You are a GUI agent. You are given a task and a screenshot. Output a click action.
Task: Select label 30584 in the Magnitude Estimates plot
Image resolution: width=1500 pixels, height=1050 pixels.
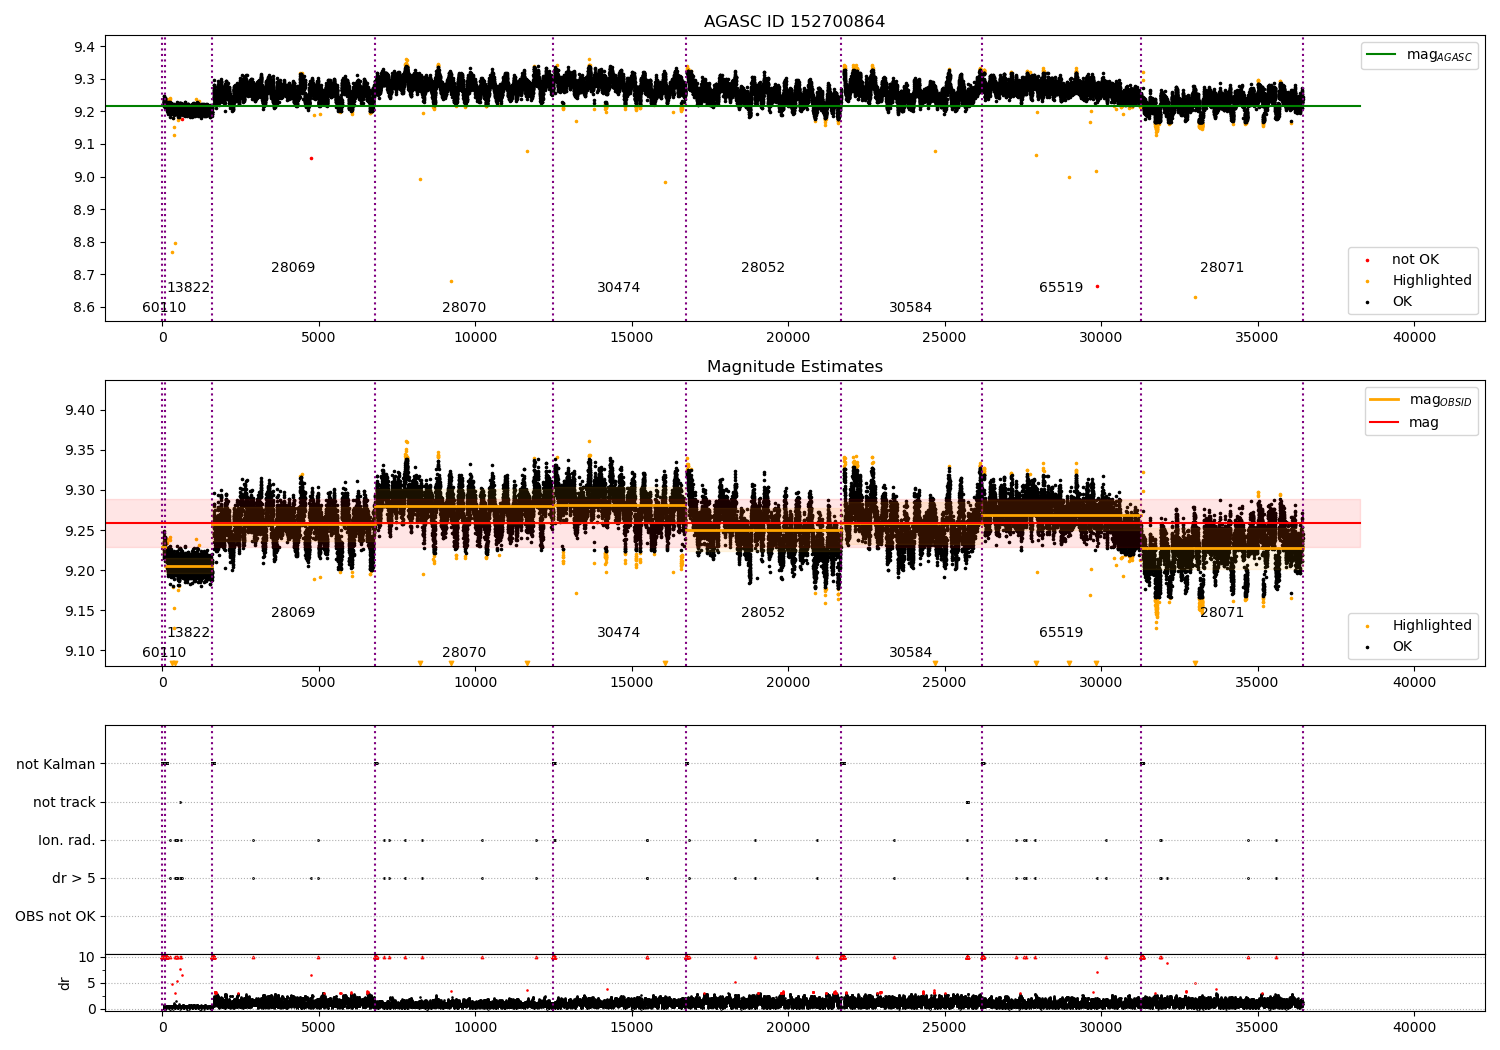point(910,653)
